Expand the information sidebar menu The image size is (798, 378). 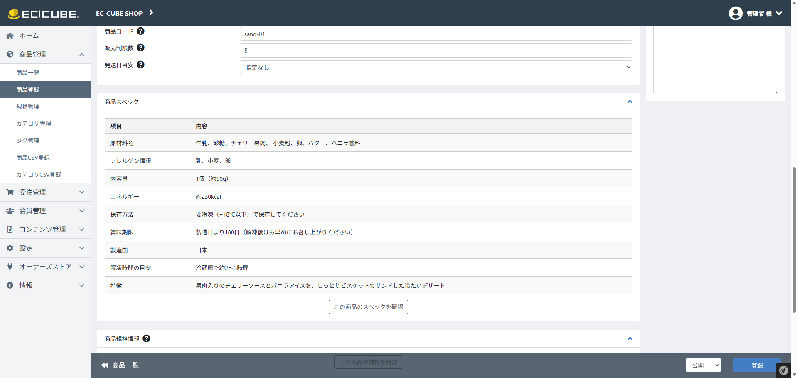tap(82, 285)
